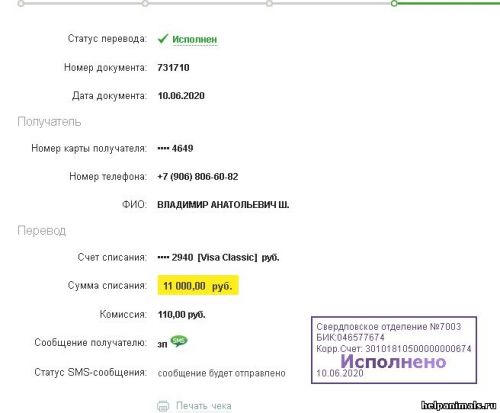Image resolution: width=500 pixels, height=413 pixels.
Task: Click recipient name ВЛАДИМИР АНАТОЛЬЕВИЧ Ш.
Action: [223, 205]
